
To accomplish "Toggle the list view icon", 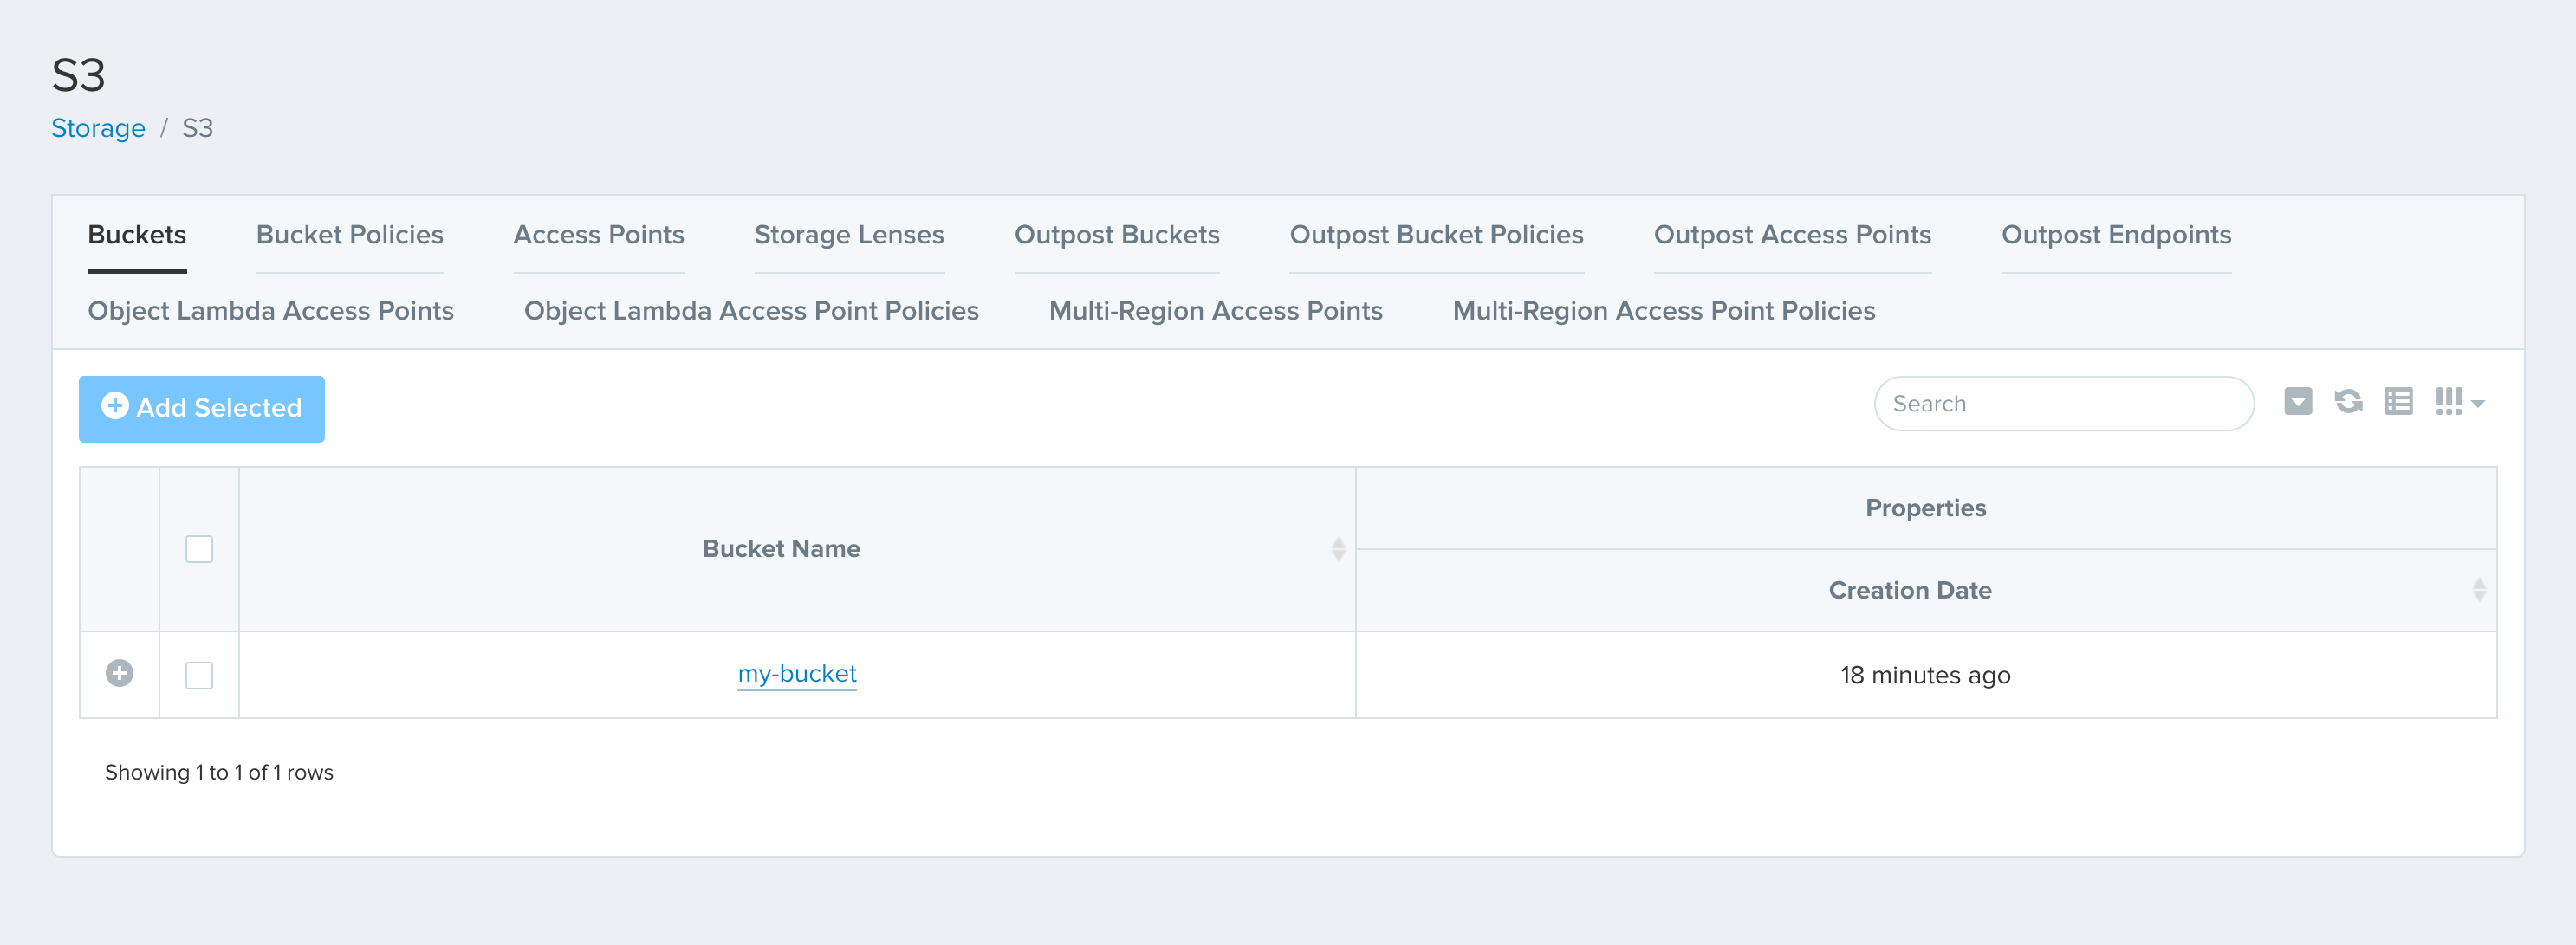I will (2398, 402).
